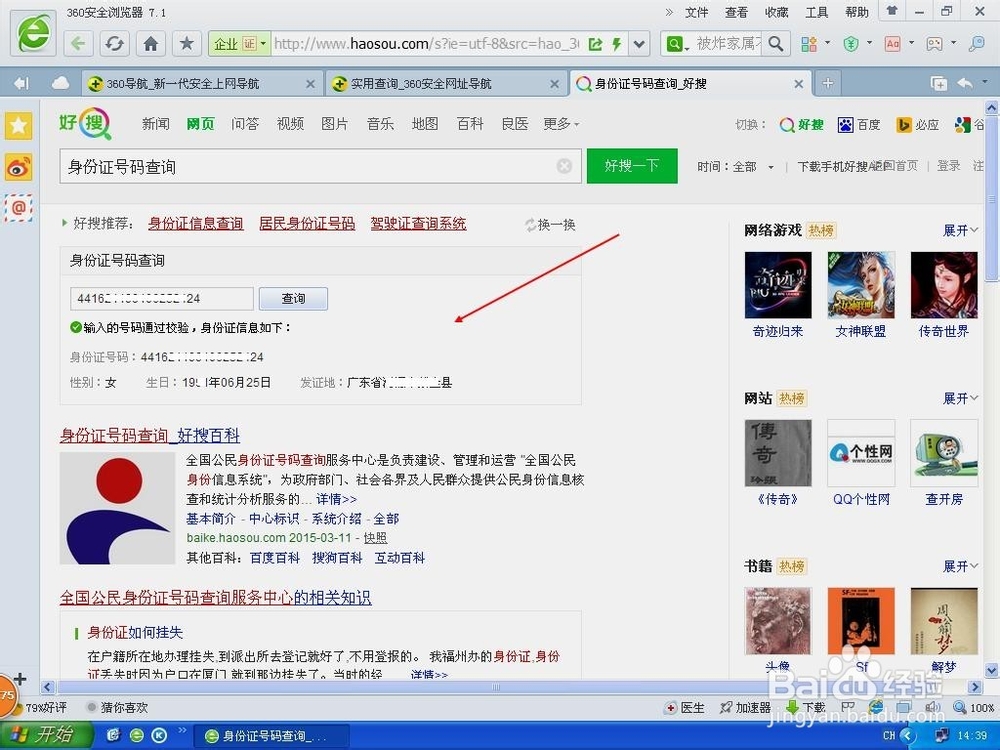Switch to the 360导航 tab
1000x750 pixels.
point(201,84)
